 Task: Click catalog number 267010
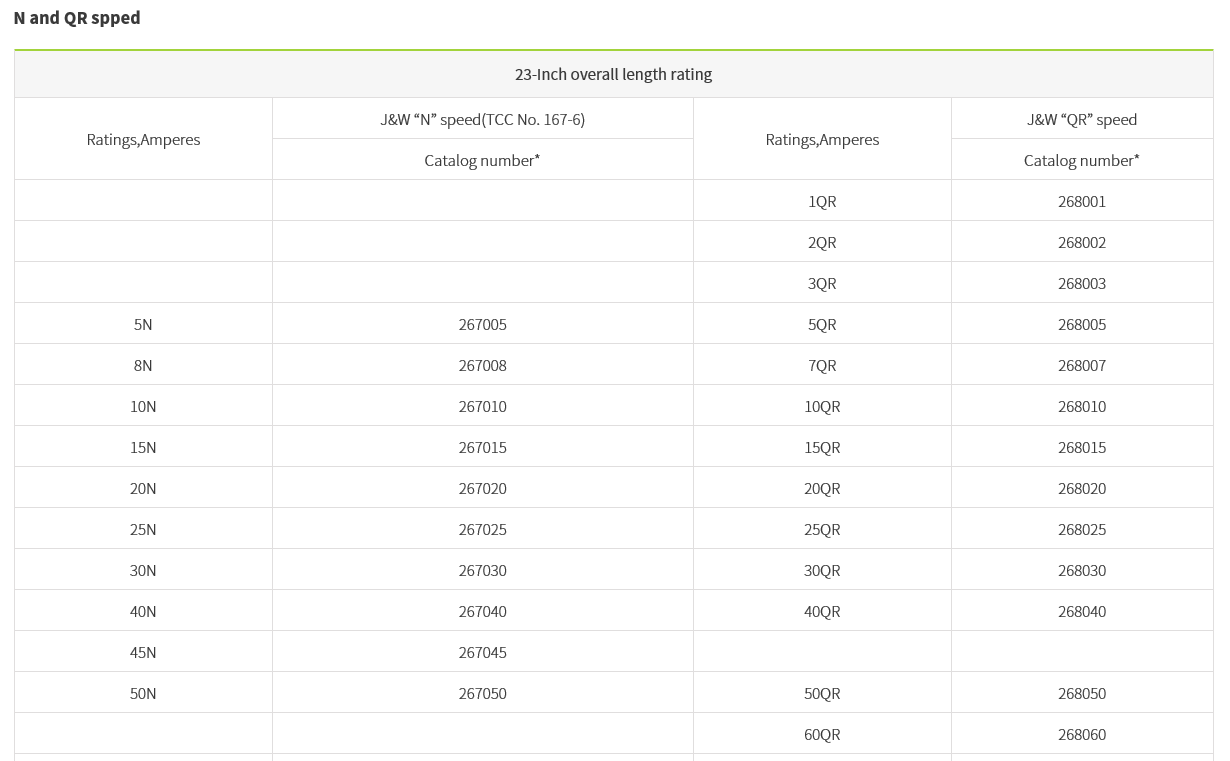click(482, 406)
